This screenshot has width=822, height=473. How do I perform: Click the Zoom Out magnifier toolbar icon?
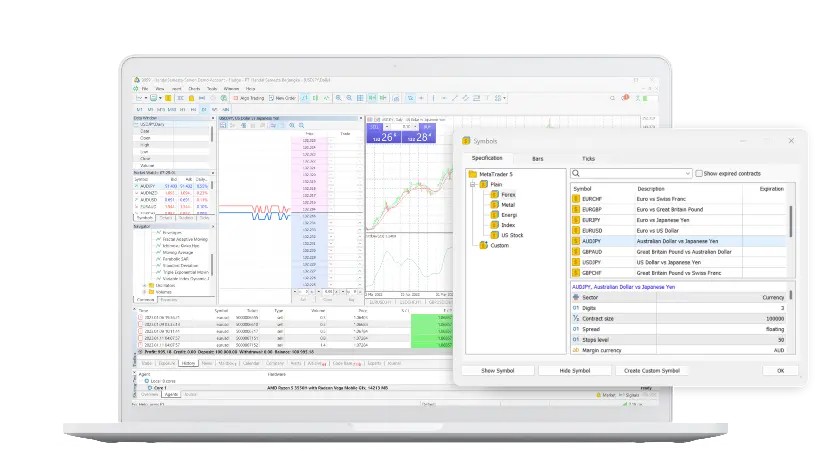pos(349,98)
